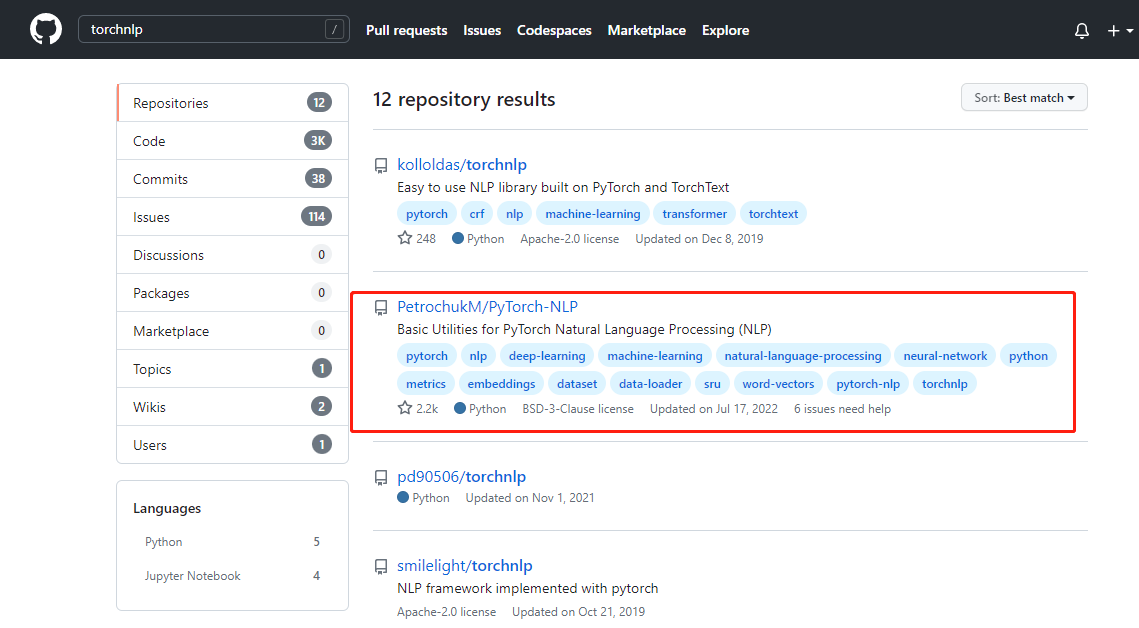Click the sru topic tag

tap(712, 383)
